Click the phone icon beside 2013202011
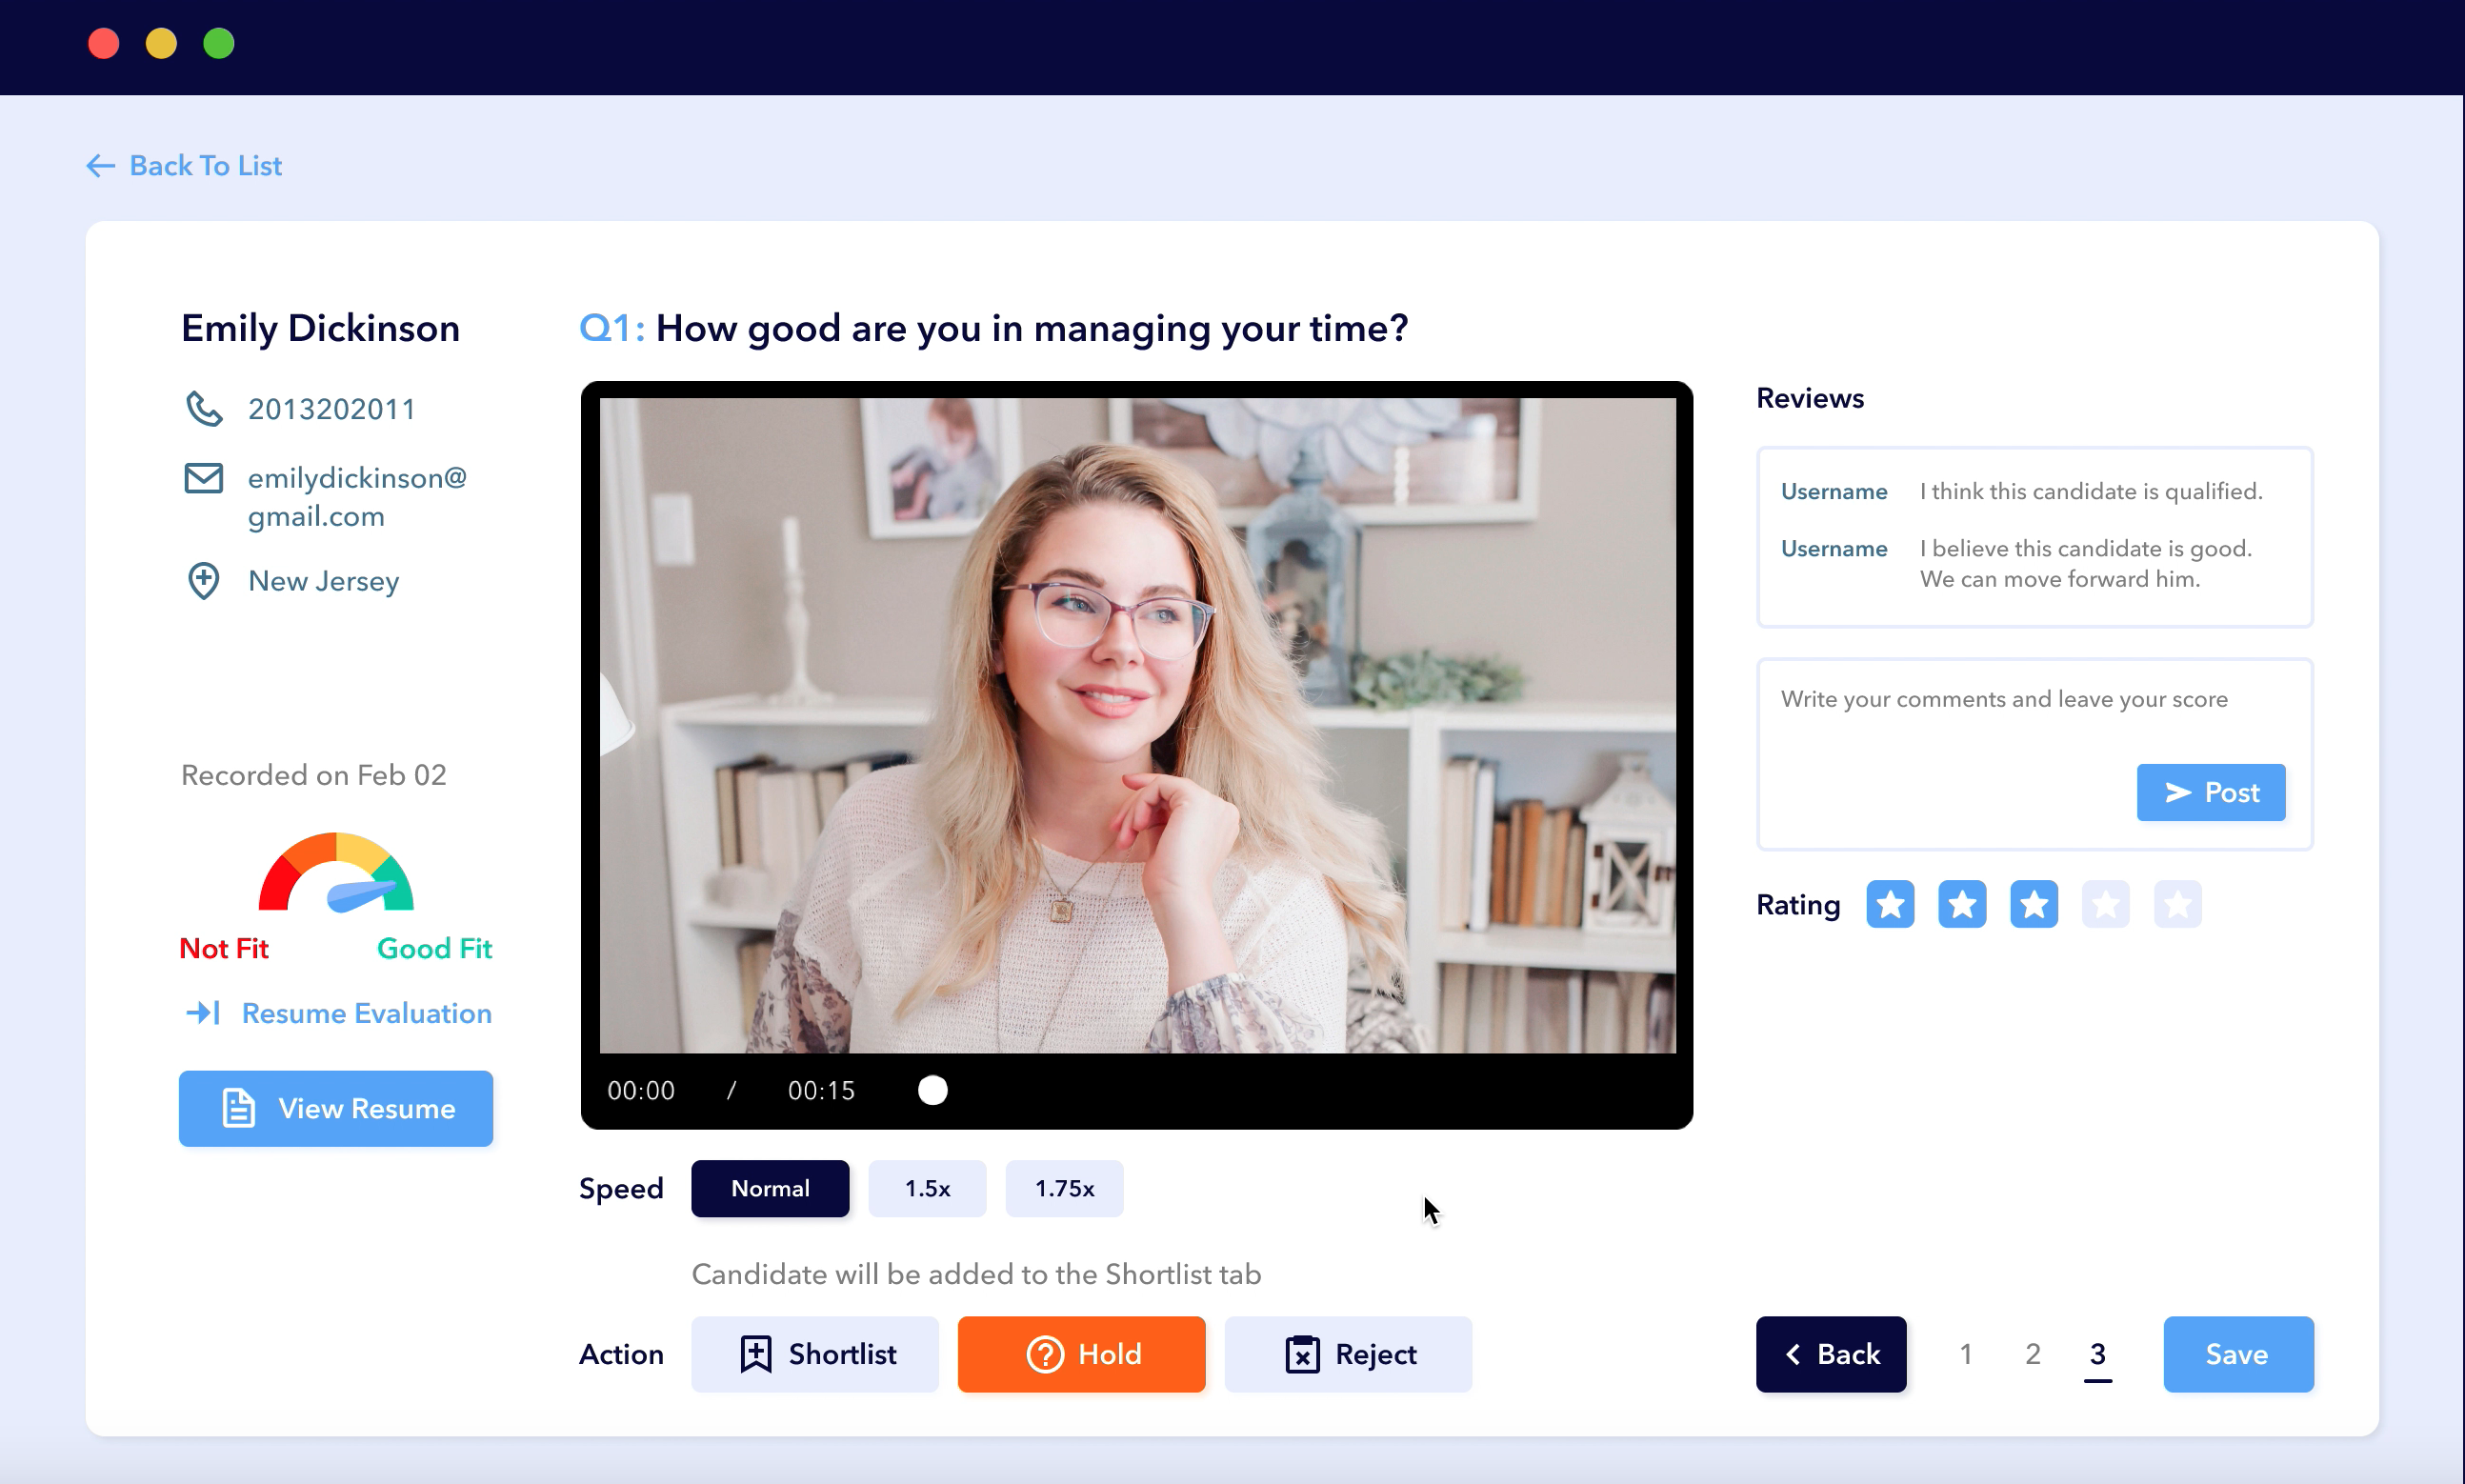This screenshot has height=1484, width=2465. click(204, 409)
